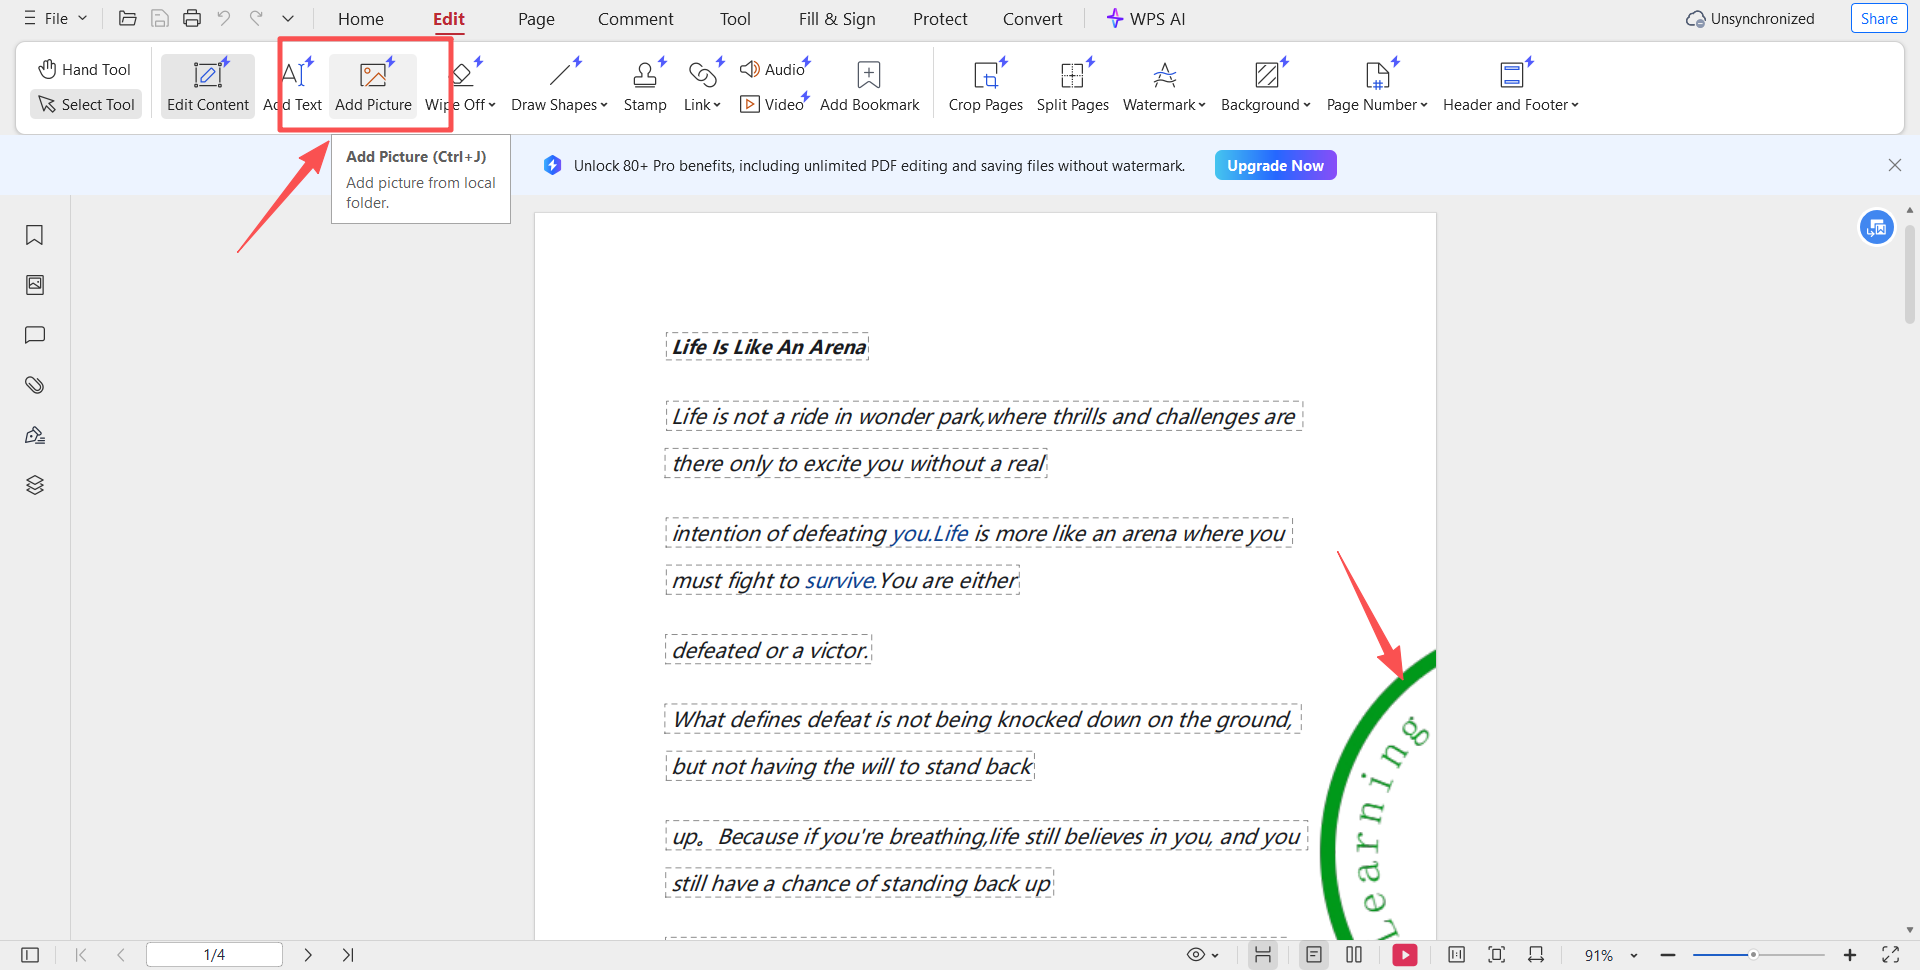Open the Protect tab
This screenshot has width=1920, height=970.
pyautogui.click(x=940, y=19)
